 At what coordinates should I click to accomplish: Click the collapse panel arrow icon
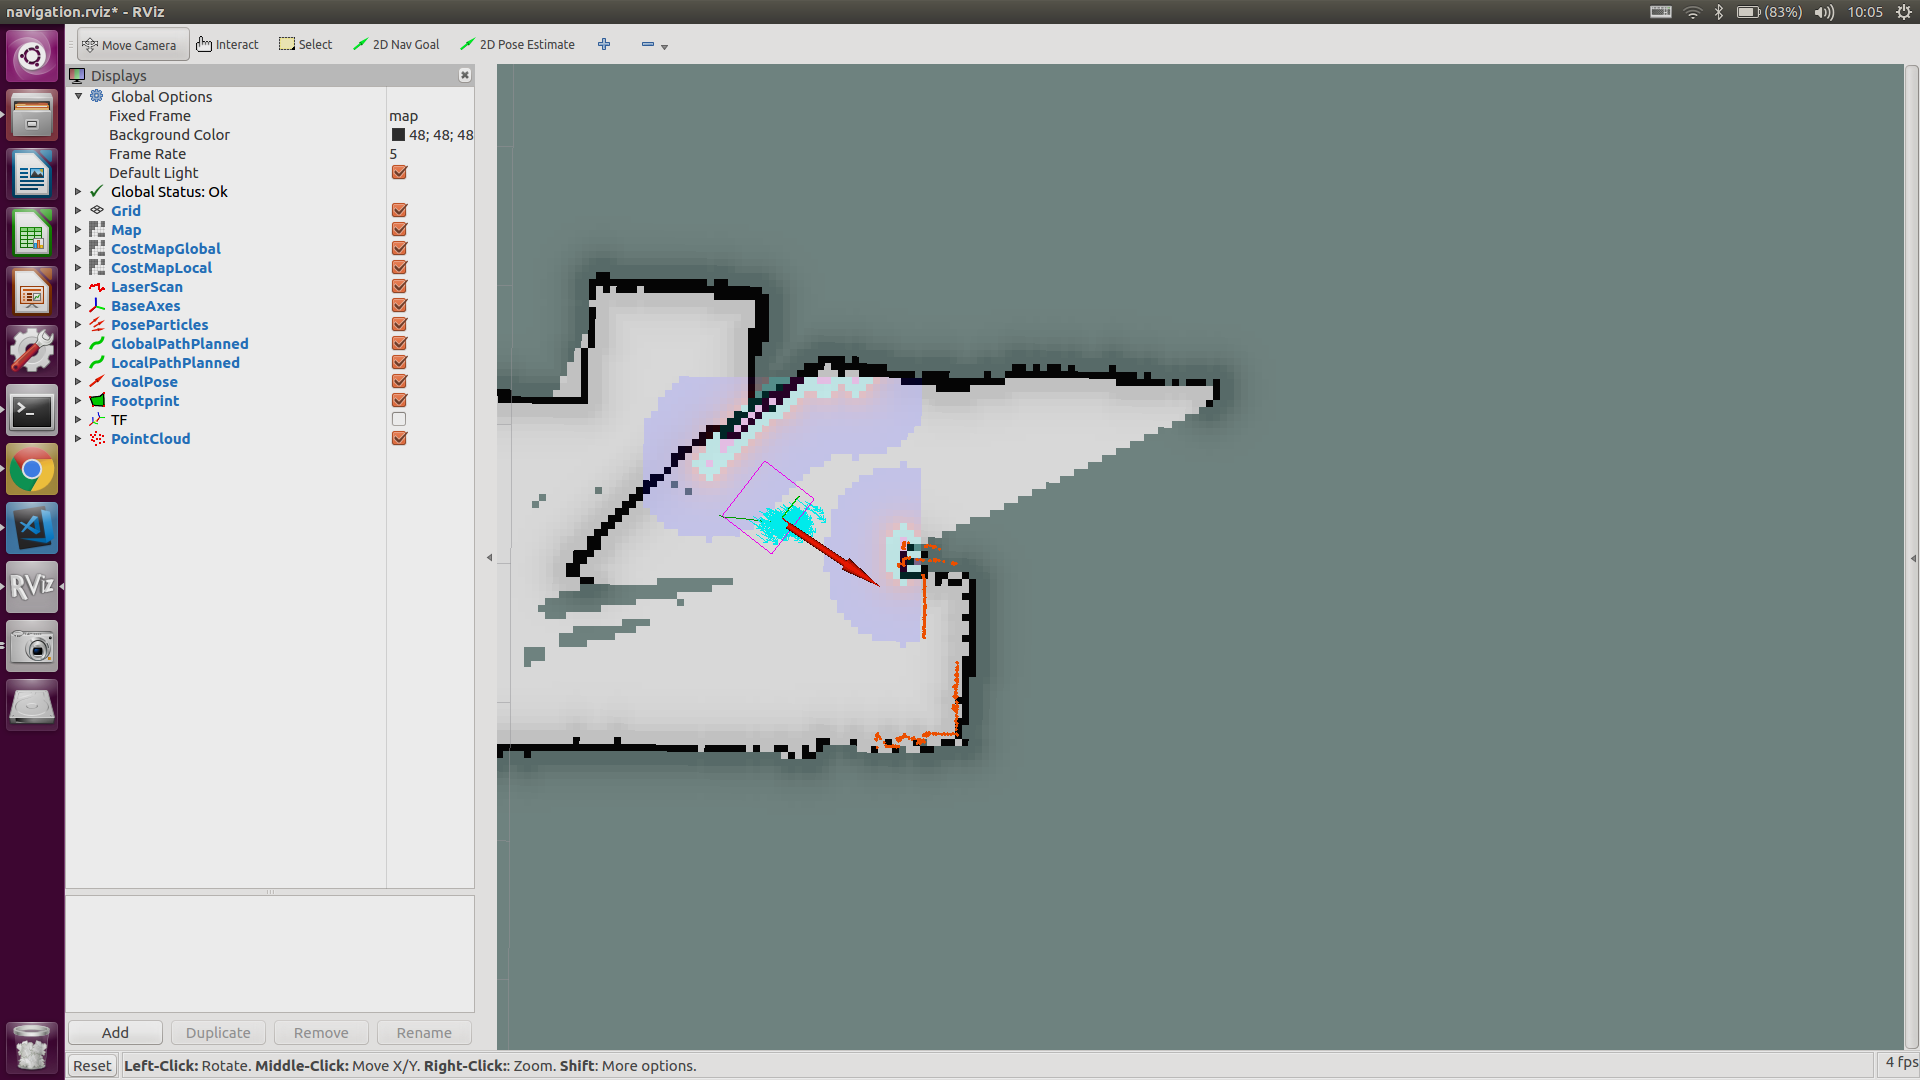[489, 556]
